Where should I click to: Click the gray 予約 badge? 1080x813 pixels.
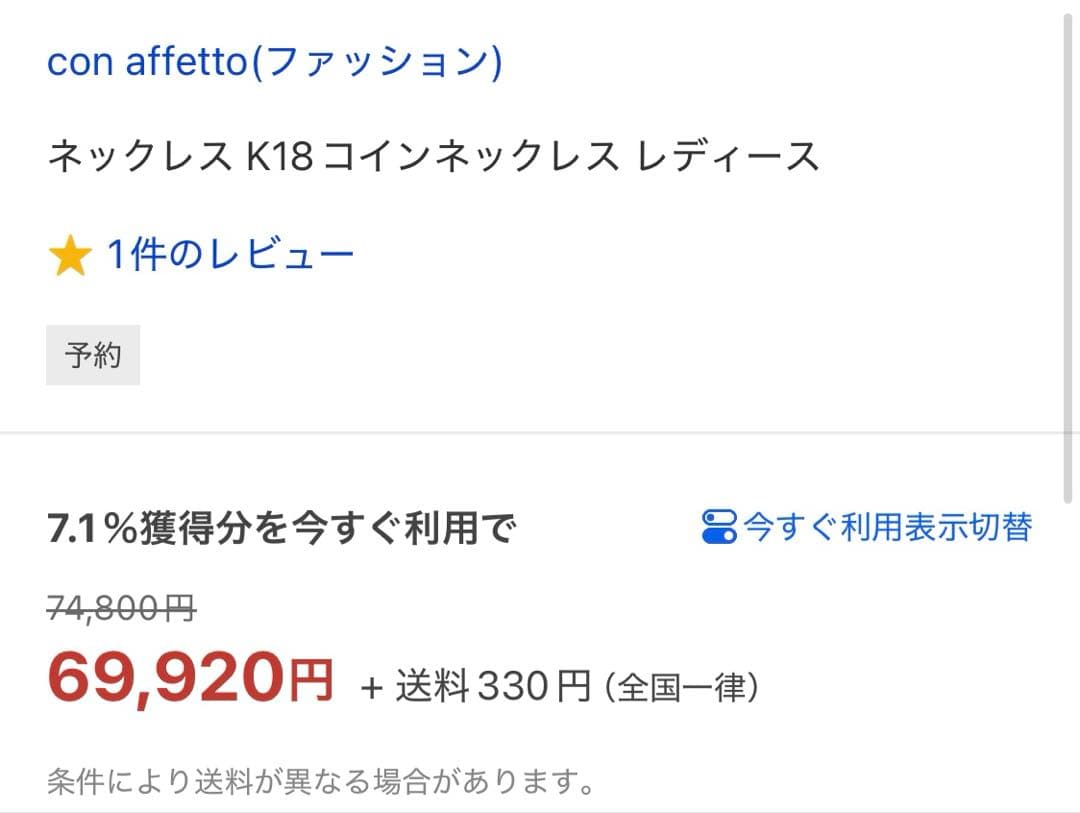(x=93, y=355)
